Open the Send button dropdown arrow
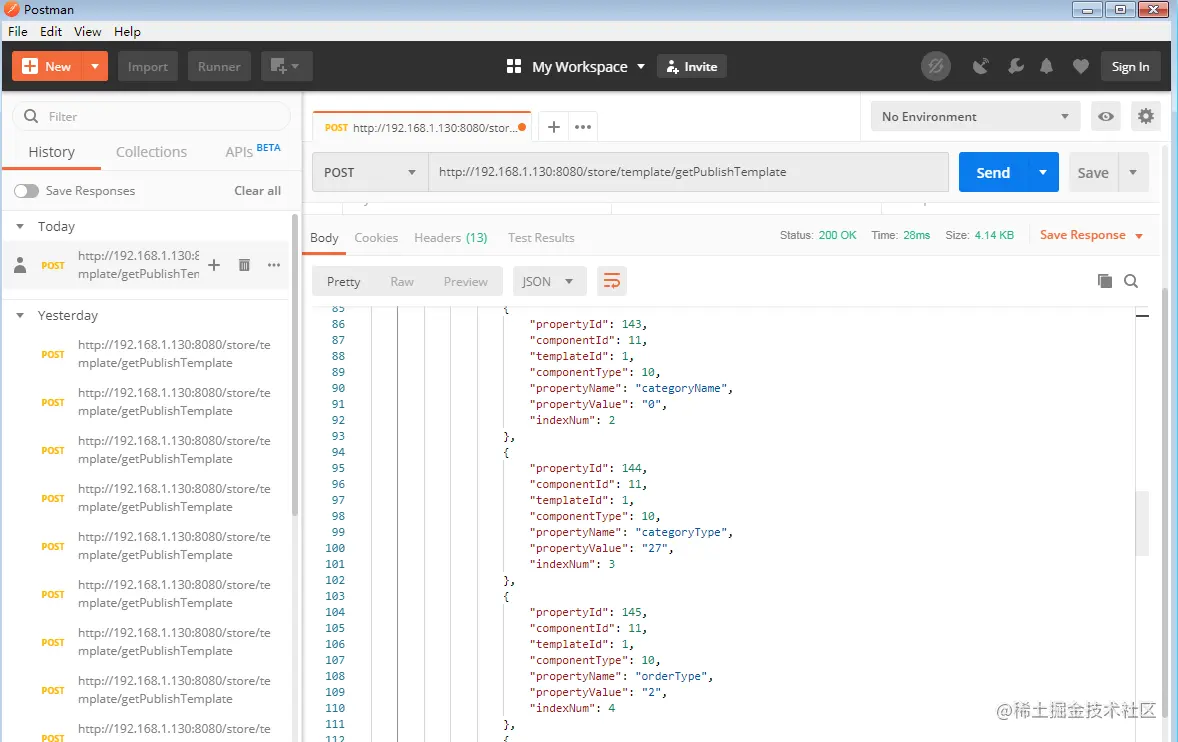 (x=1043, y=172)
